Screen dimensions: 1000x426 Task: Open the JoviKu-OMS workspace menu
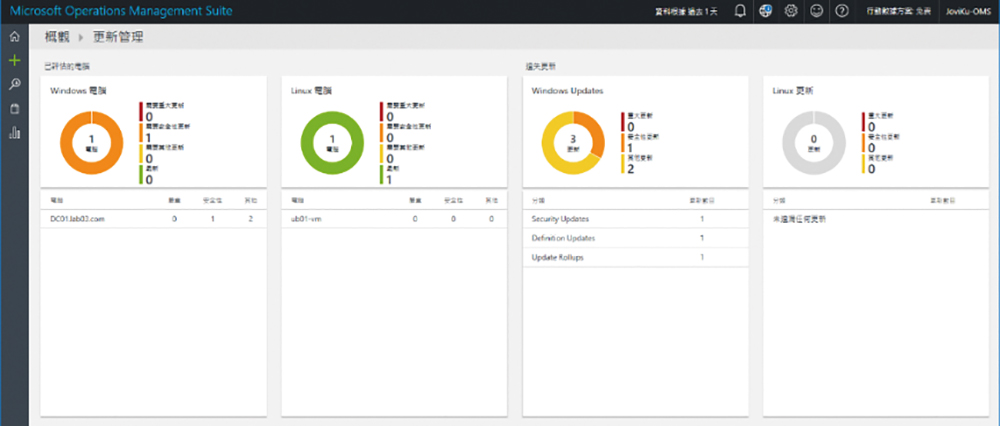(969, 11)
